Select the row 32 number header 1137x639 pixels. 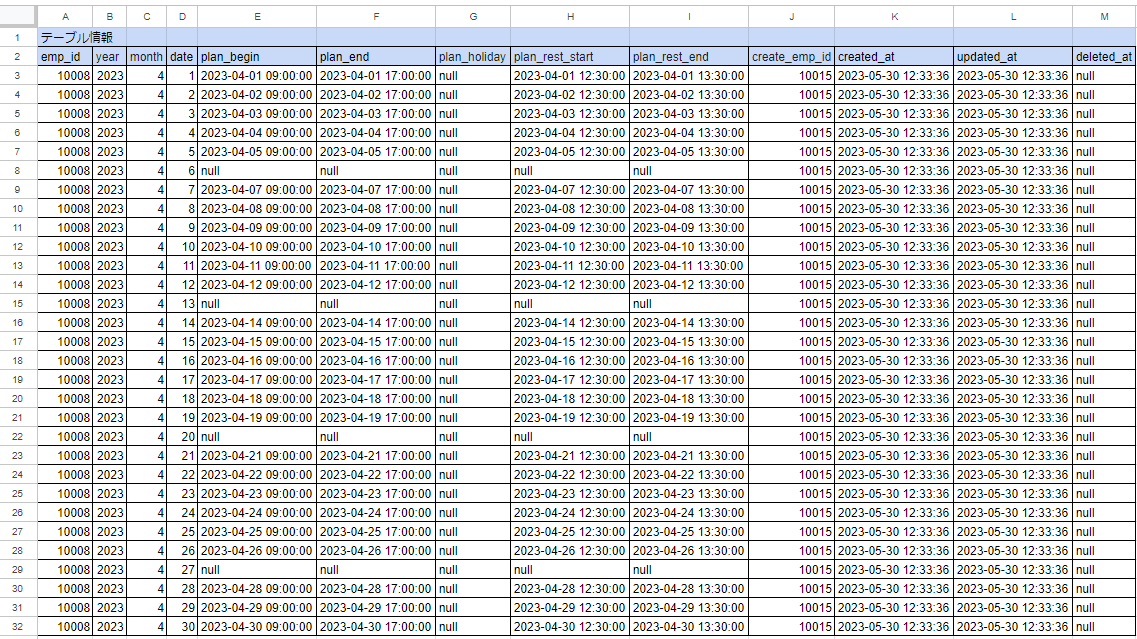(x=18, y=626)
